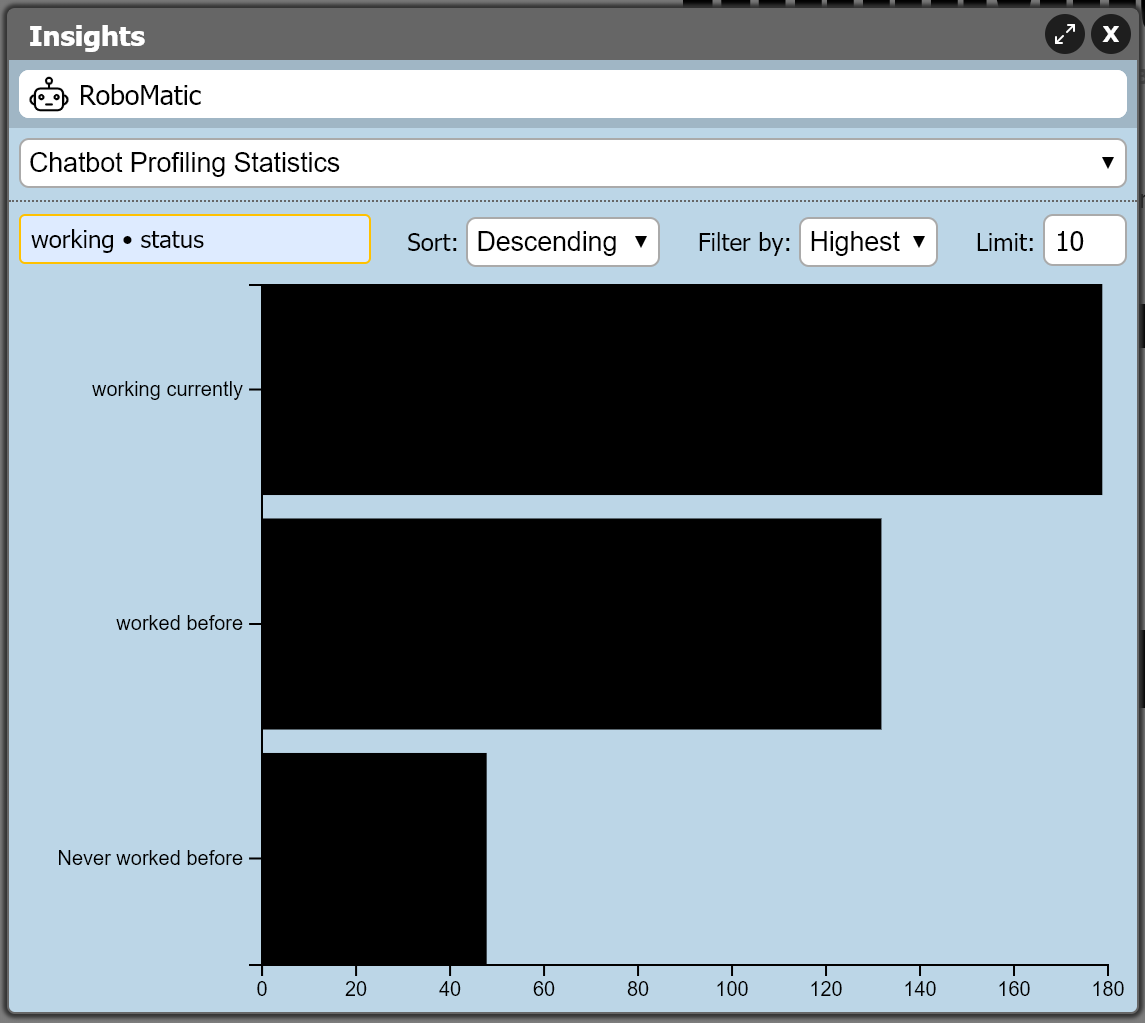The height and width of the screenshot is (1023, 1145).
Task: Open the Filter by Highest dropdown
Action: (868, 242)
